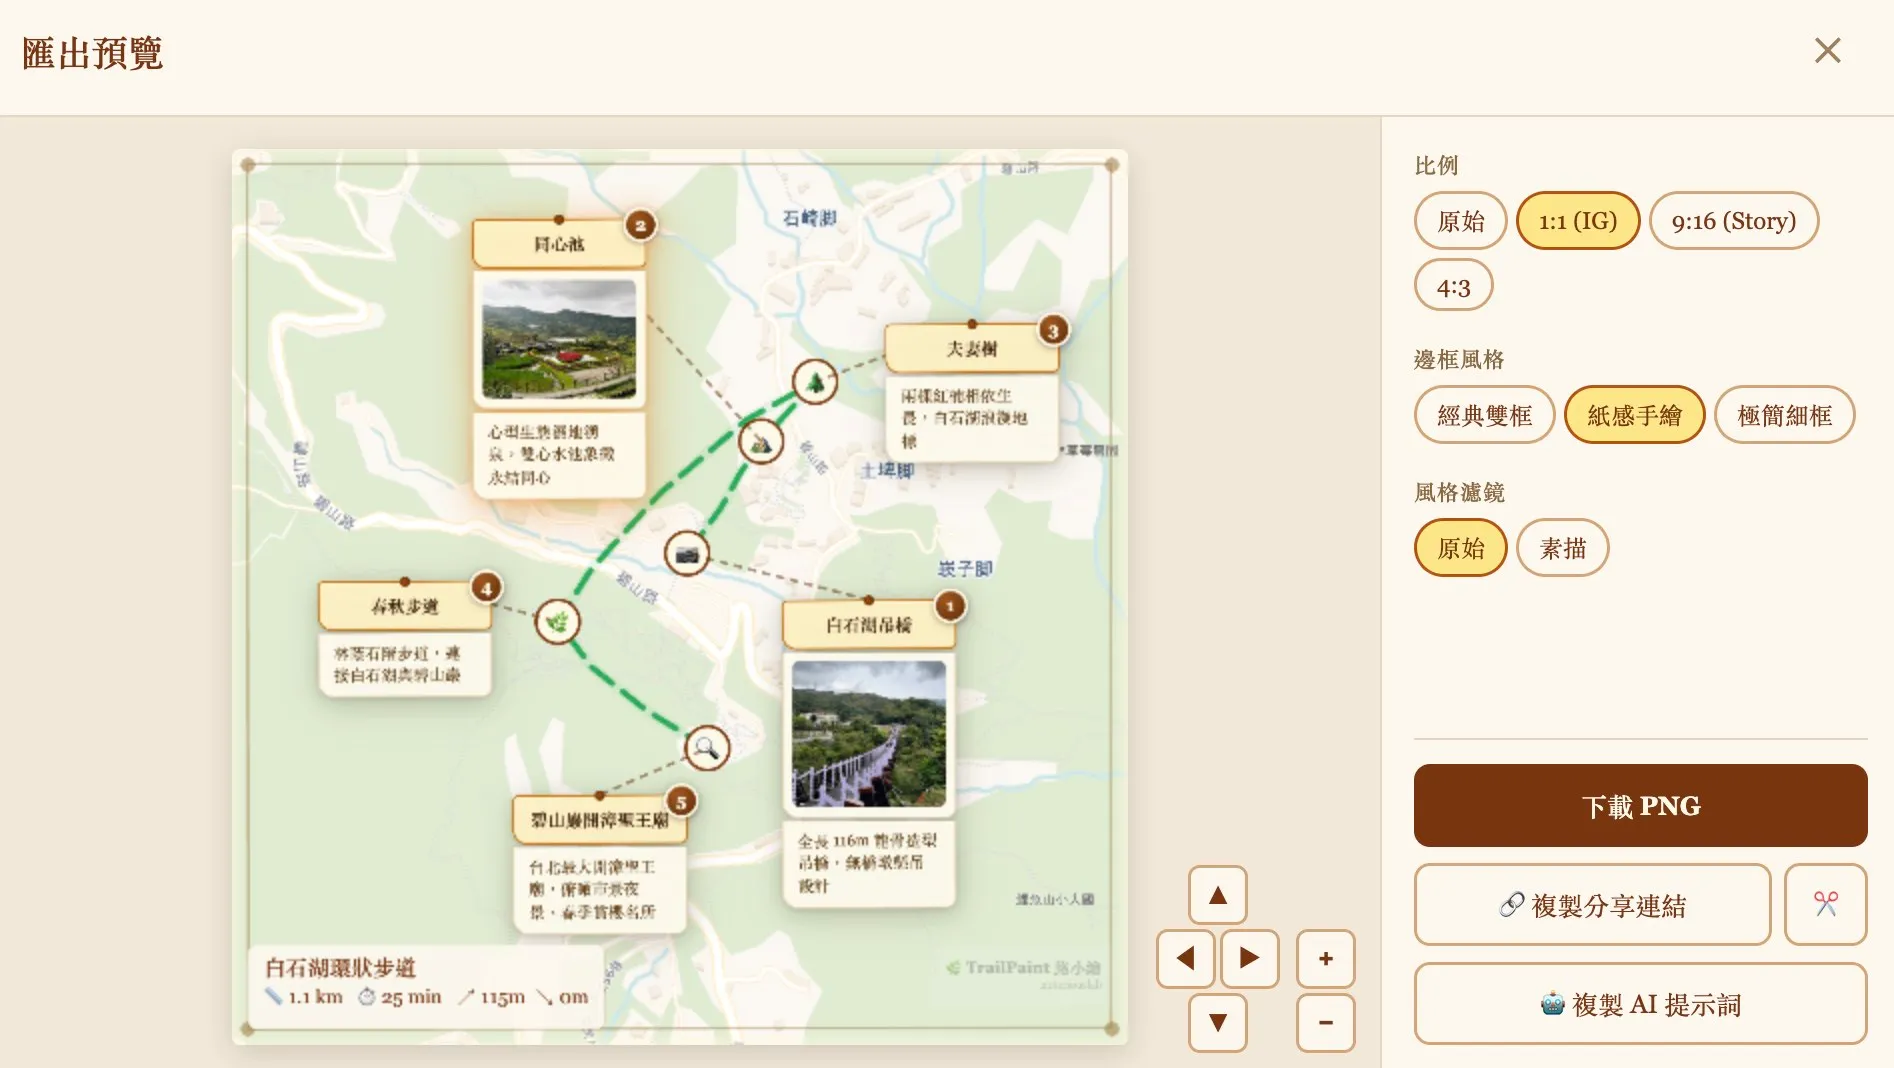The height and width of the screenshot is (1068, 1894).
Task: Choose the 4:3 ratio option
Action: pos(1453,286)
